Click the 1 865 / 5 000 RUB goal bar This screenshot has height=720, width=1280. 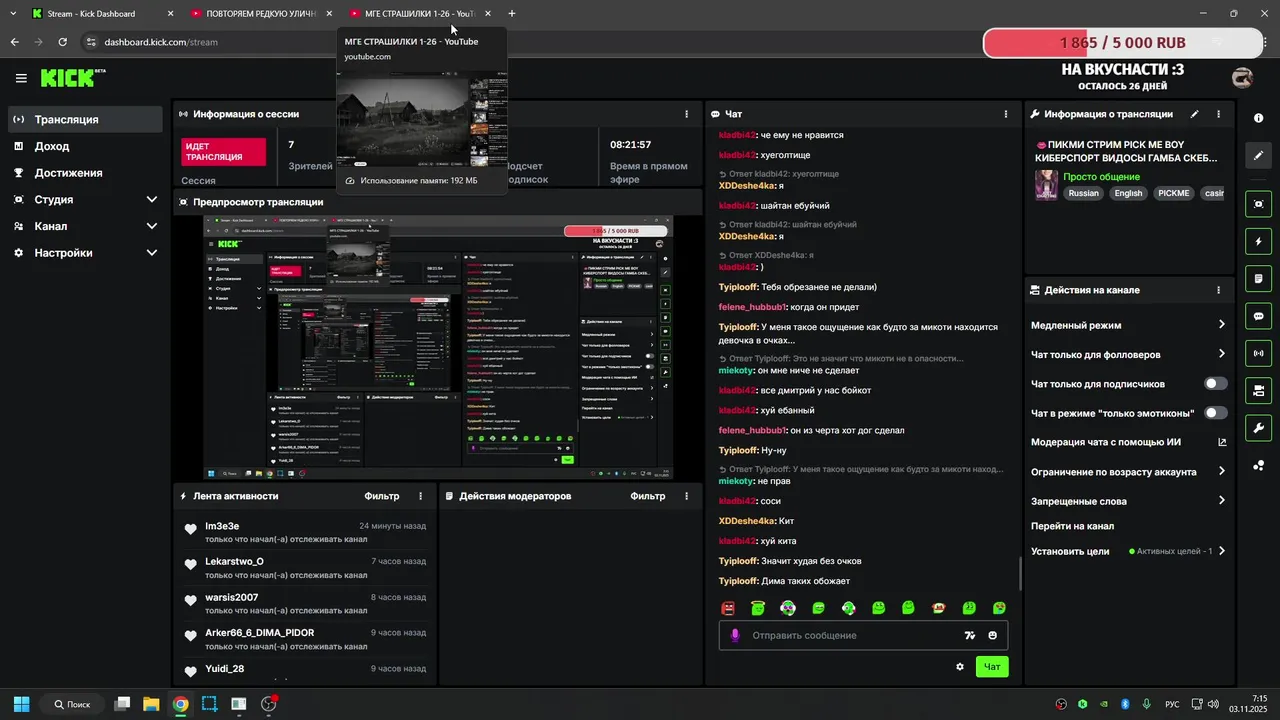(1123, 43)
